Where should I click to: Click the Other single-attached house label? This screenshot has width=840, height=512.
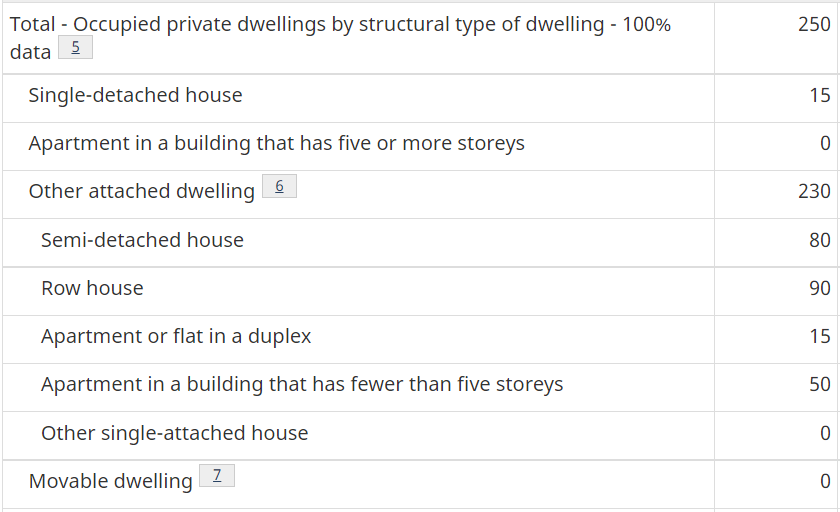click(175, 433)
